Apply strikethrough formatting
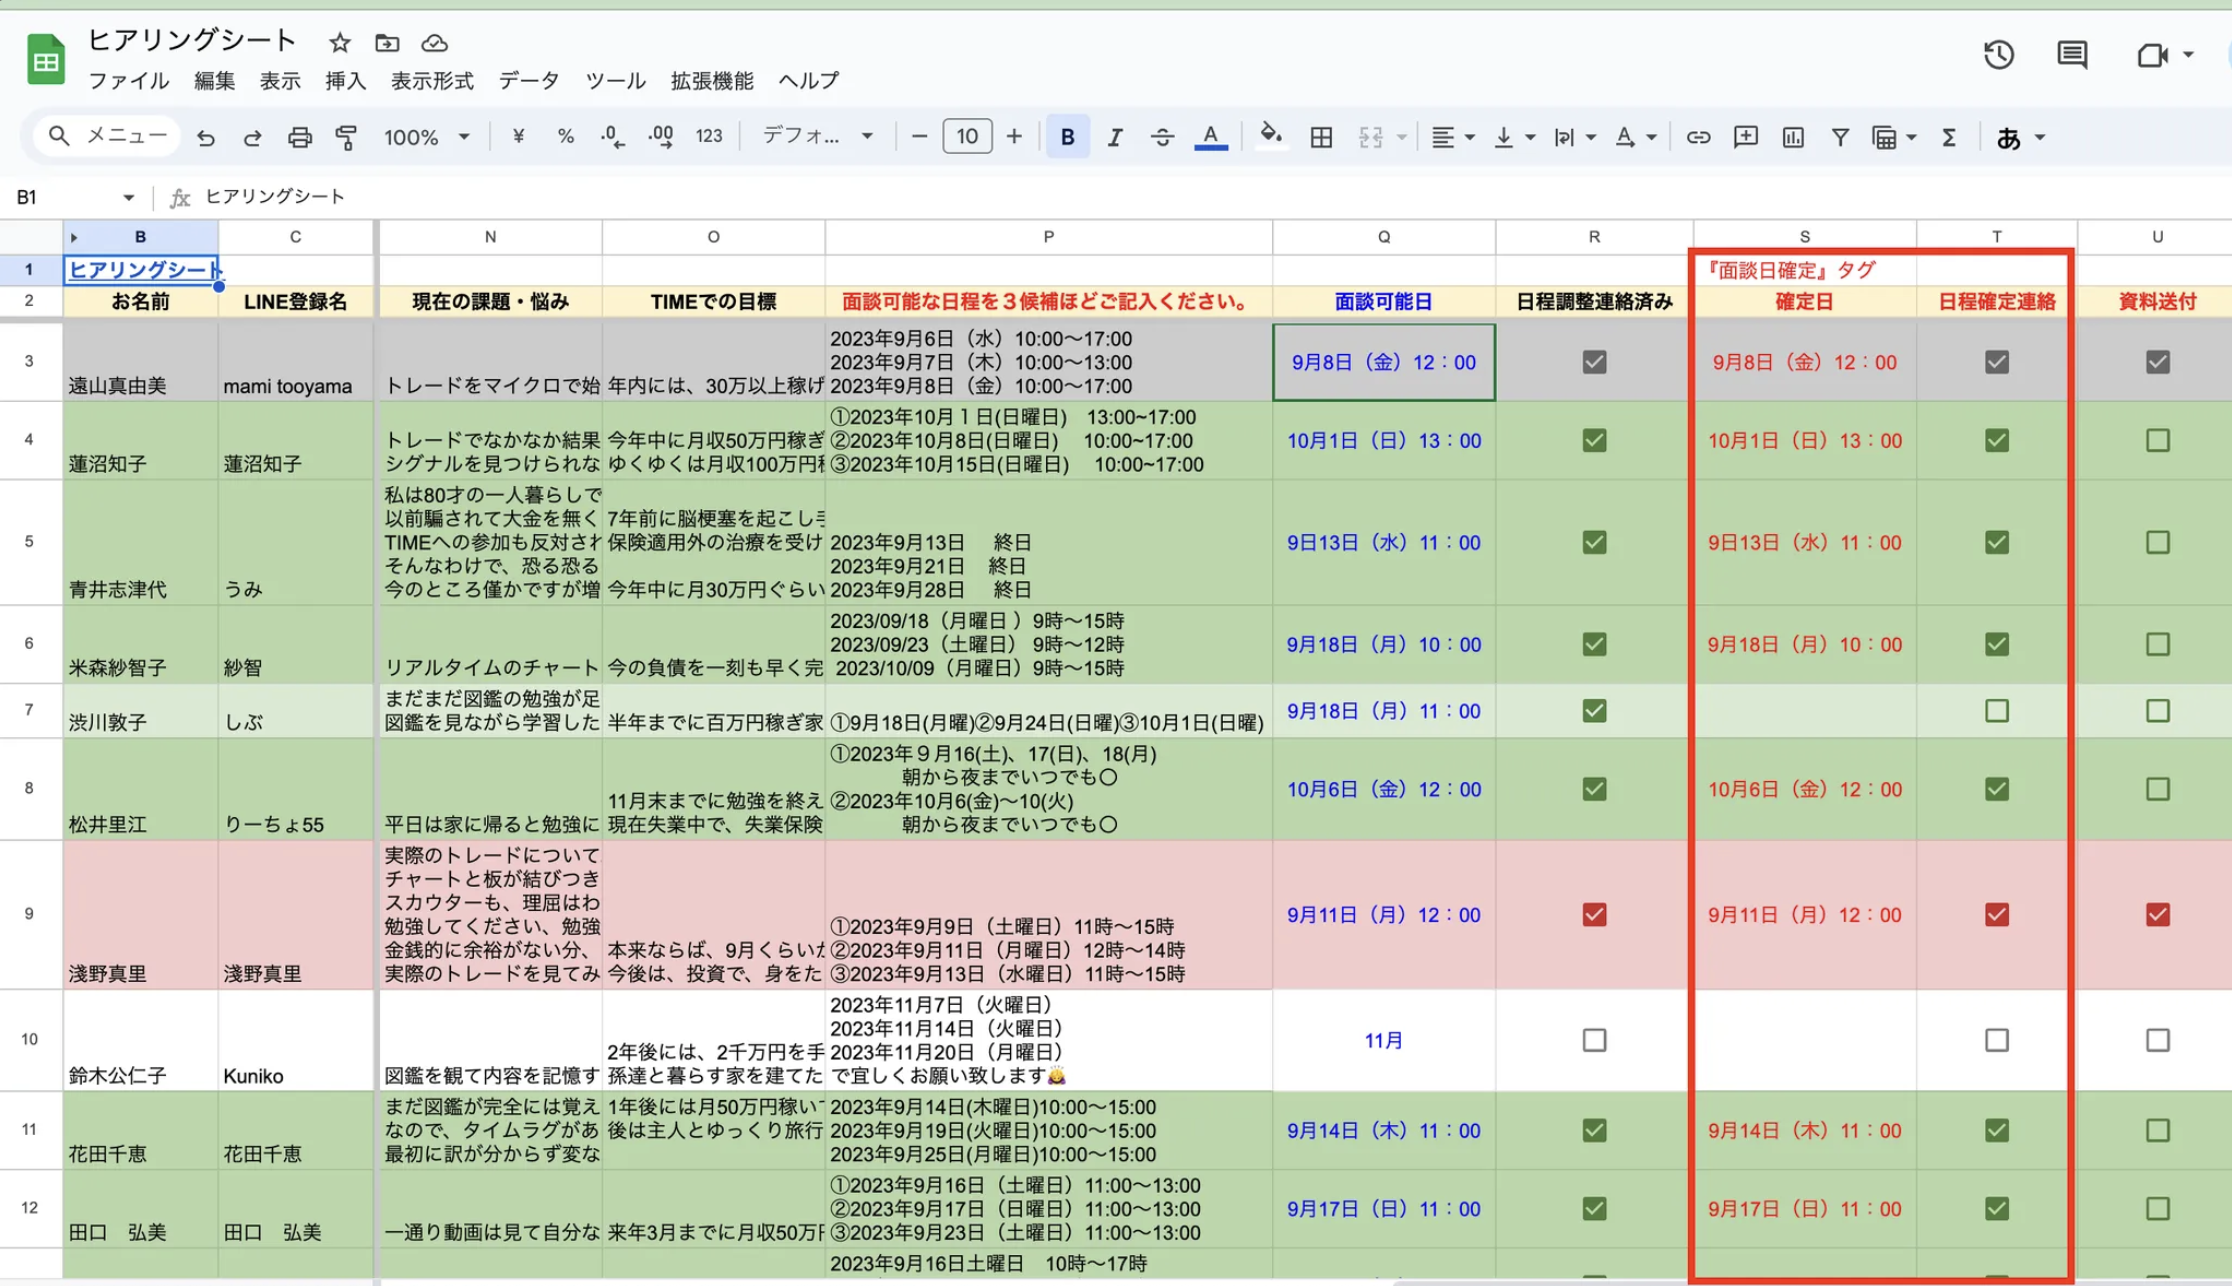This screenshot has width=2232, height=1286. click(1161, 137)
